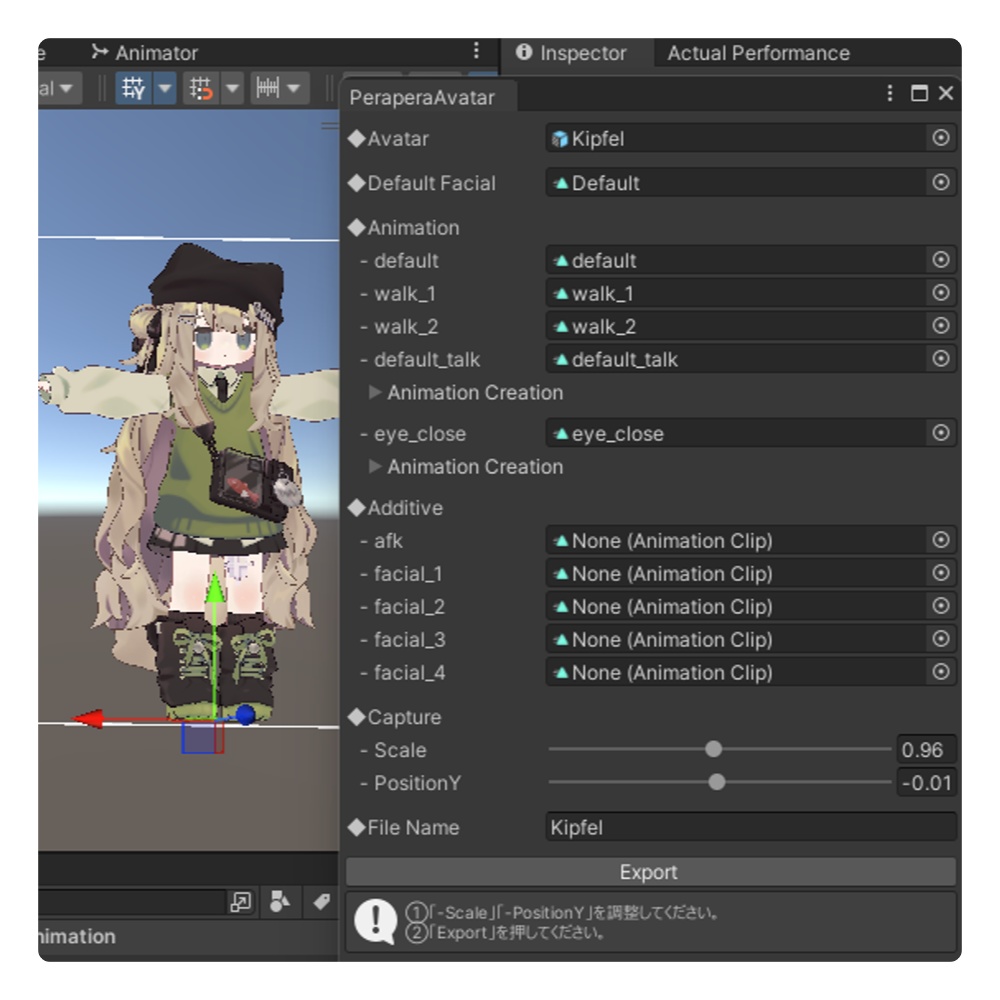
Task: Switch to the Actual Performance tab
Action: (x=758, y=53)
